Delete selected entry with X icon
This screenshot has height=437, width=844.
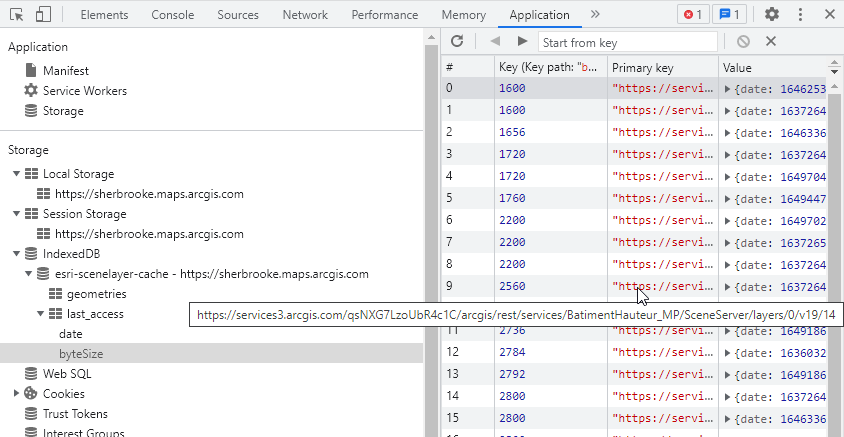(771, 41)
